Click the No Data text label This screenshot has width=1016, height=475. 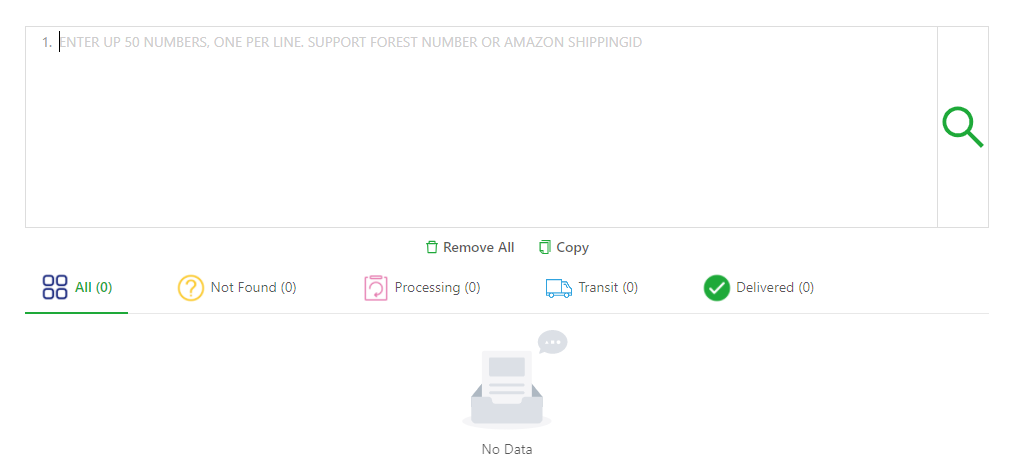click(507, 449)
